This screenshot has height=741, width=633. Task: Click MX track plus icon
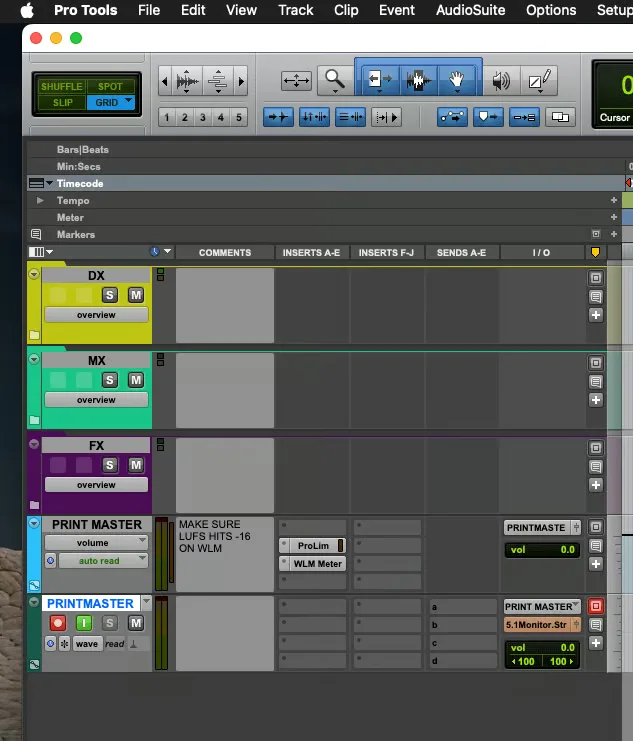coord(596,400)
